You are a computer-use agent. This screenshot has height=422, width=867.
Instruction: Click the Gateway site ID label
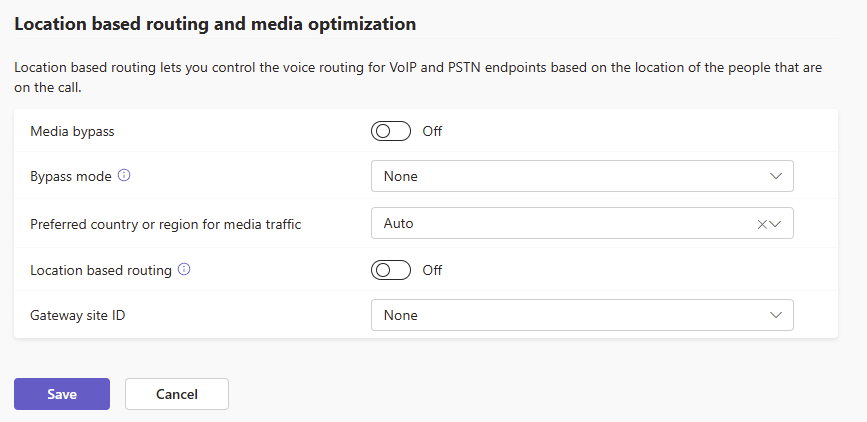coord(78,315)
